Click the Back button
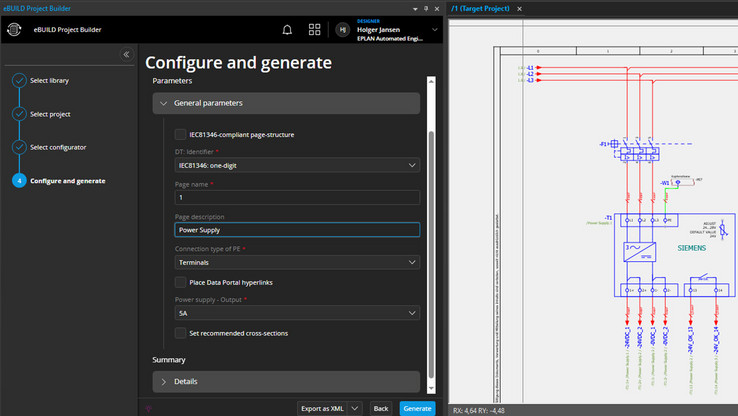The height and width of the screenshot is (416, 738). pyautogui.click(x=381, y=408)
